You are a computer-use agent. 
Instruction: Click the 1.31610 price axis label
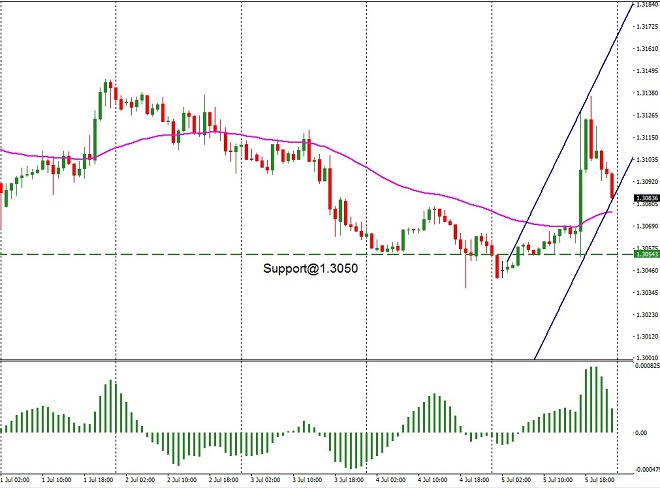click(647, 49)
